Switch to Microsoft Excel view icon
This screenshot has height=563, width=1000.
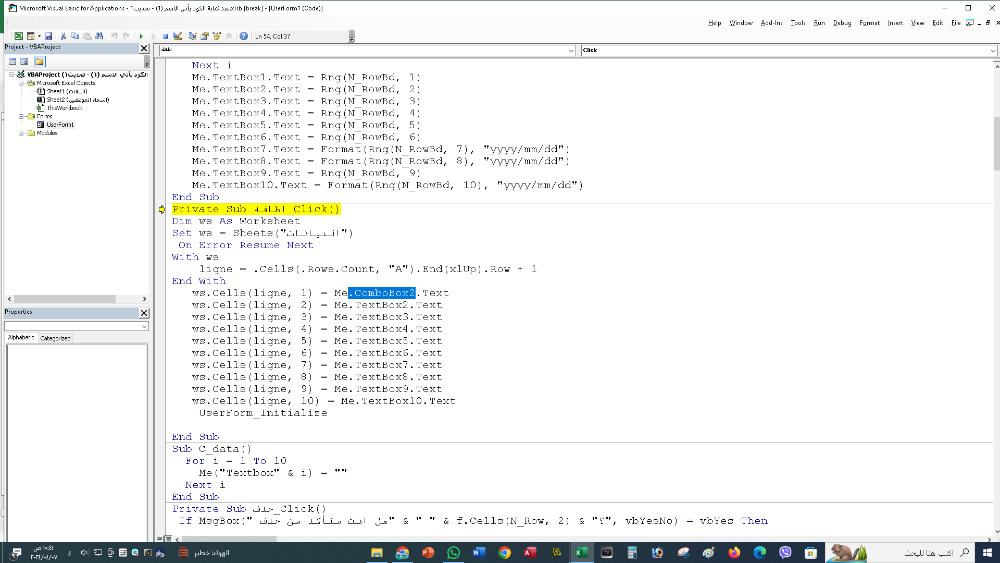click(18, 36)
